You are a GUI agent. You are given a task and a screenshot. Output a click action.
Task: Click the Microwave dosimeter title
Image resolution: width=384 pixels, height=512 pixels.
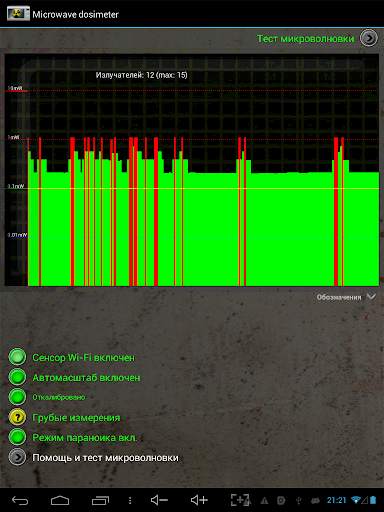(75, 14)
